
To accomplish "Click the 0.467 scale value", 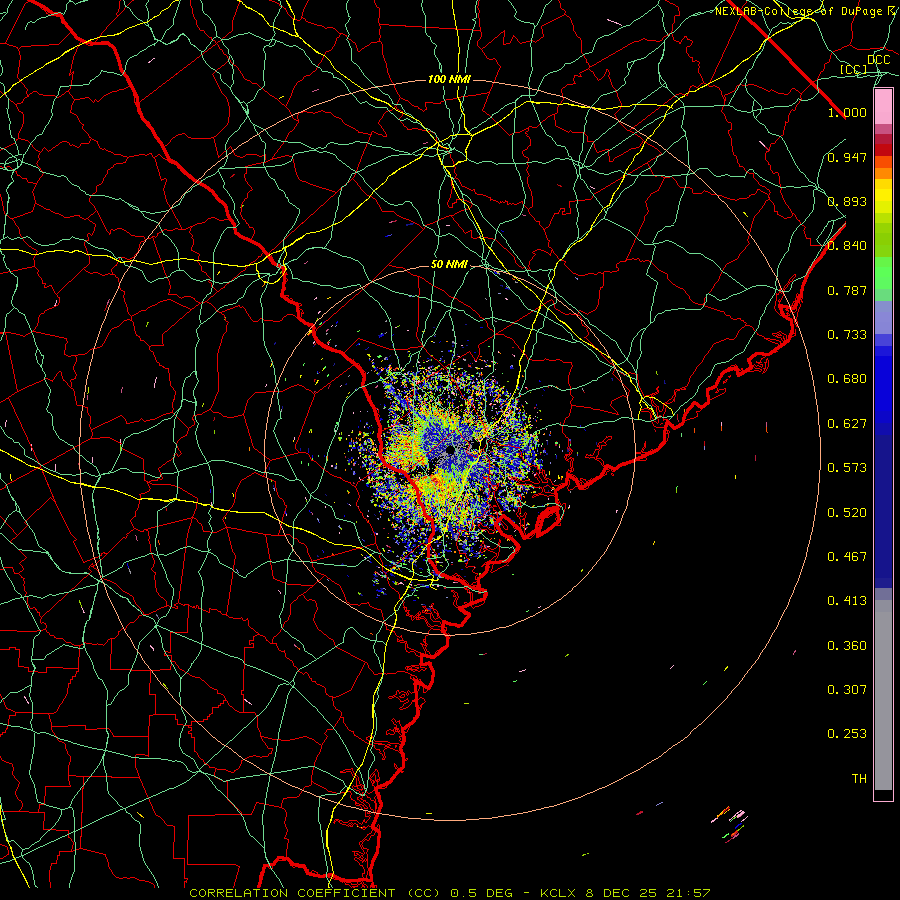I will 847,557.
